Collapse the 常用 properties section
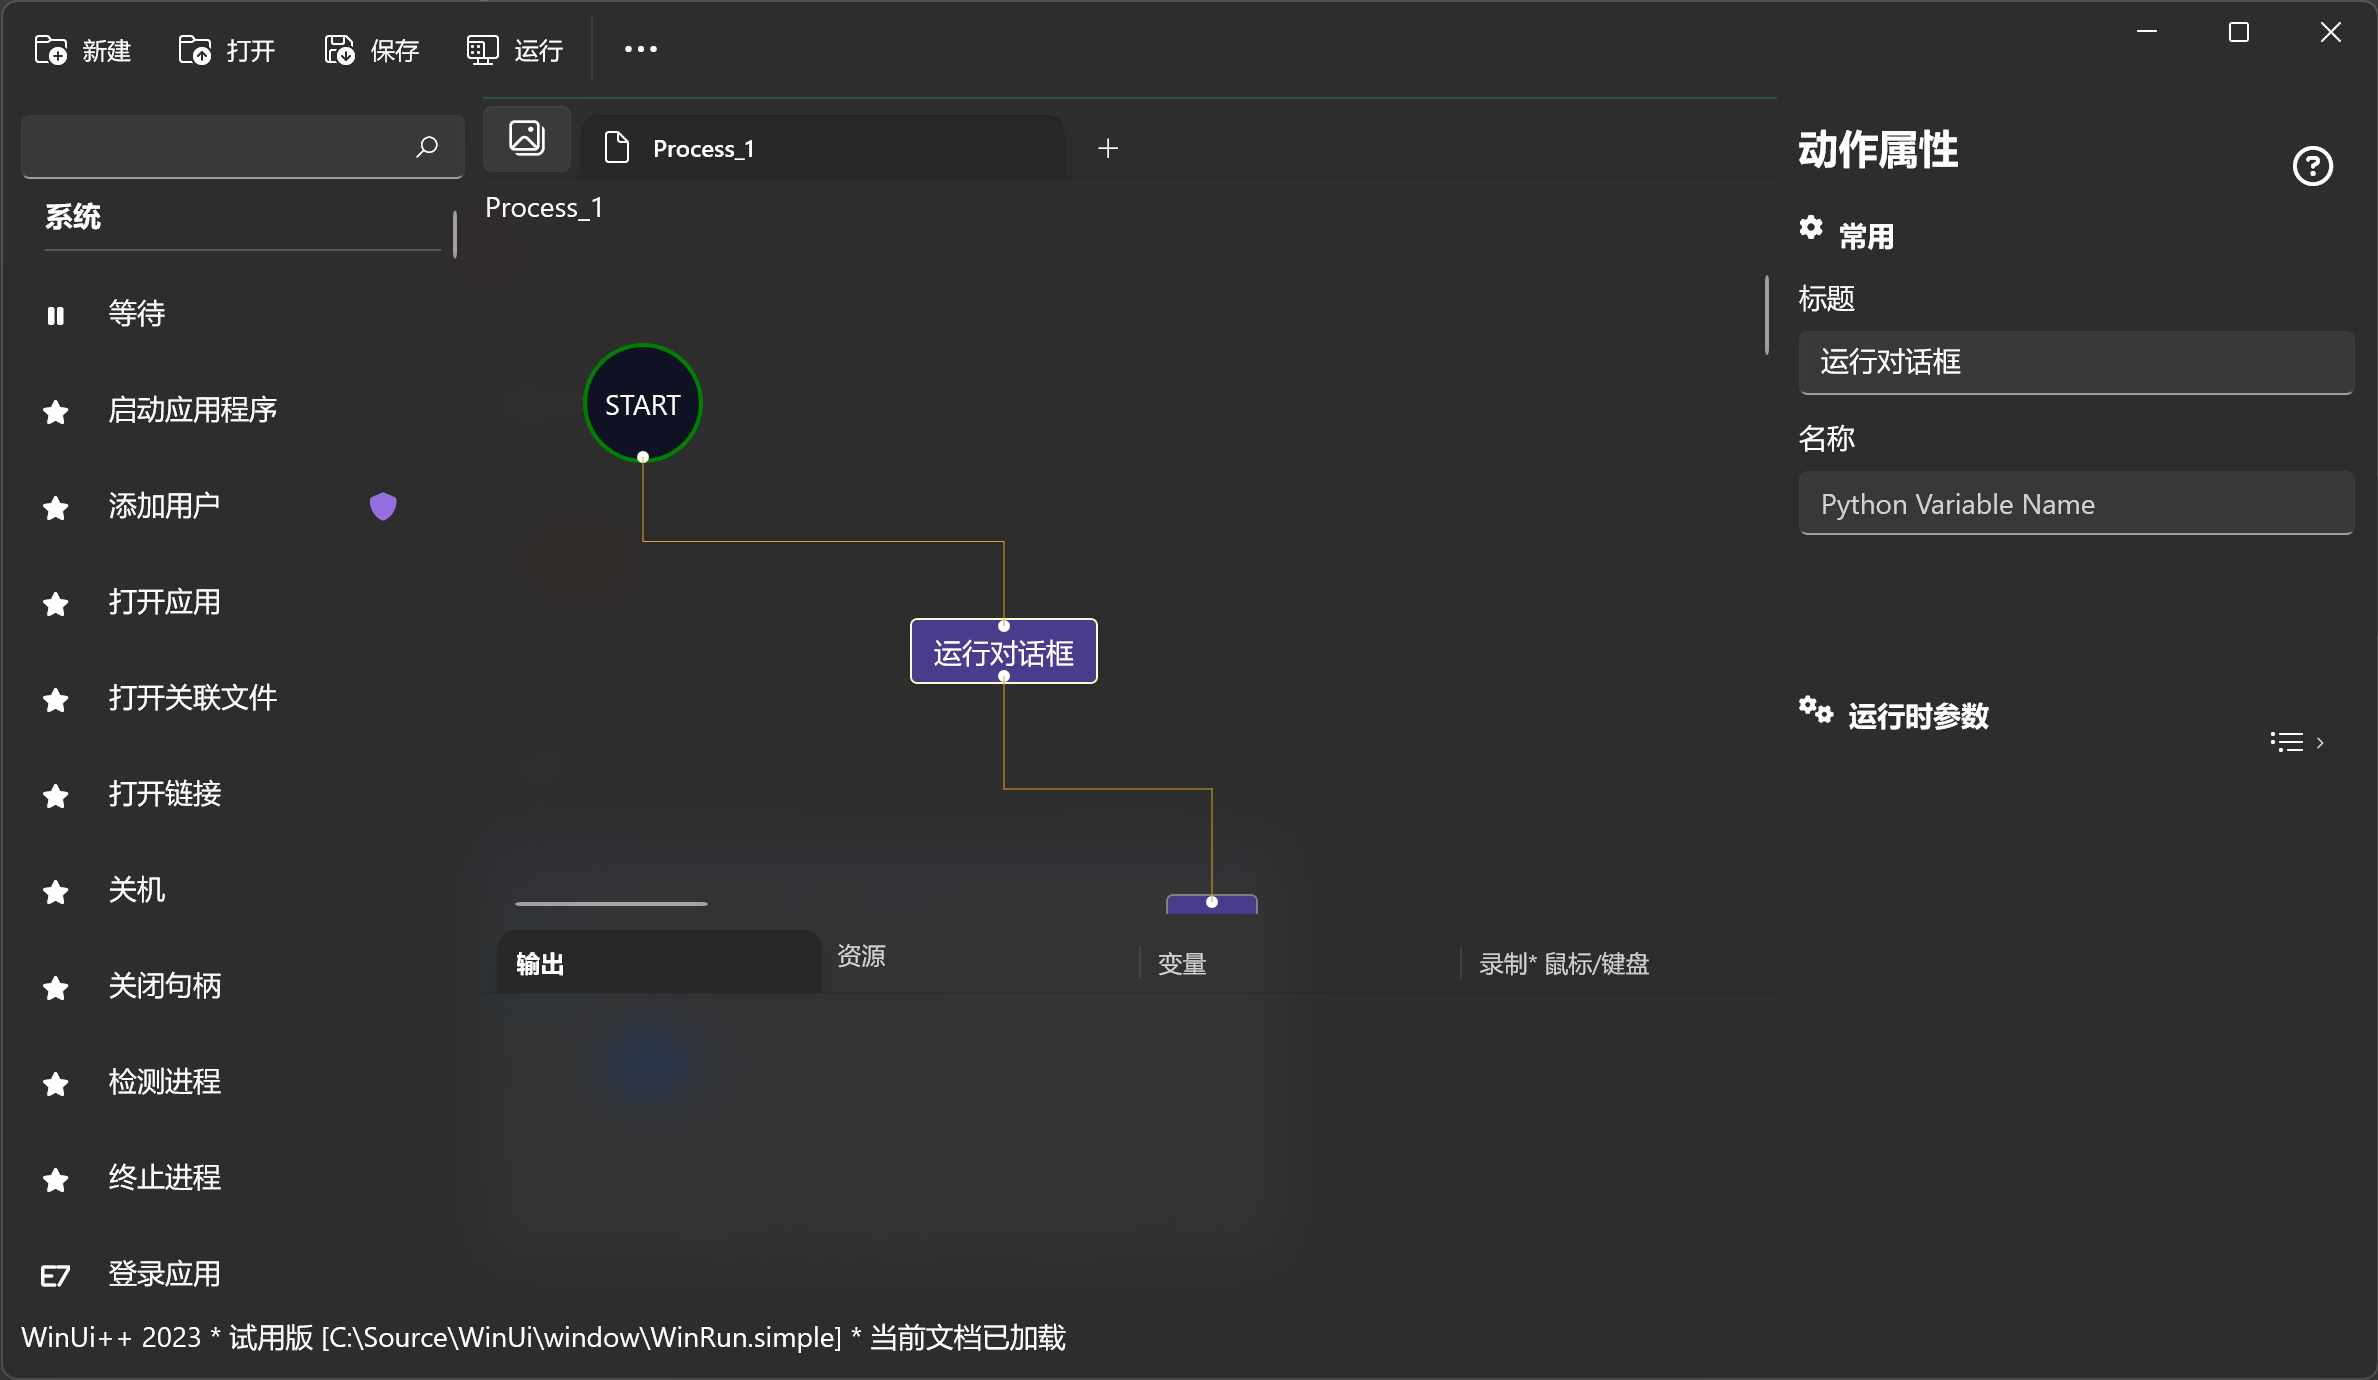Screen dimensions: 2378x1380 click(1866, 236)
